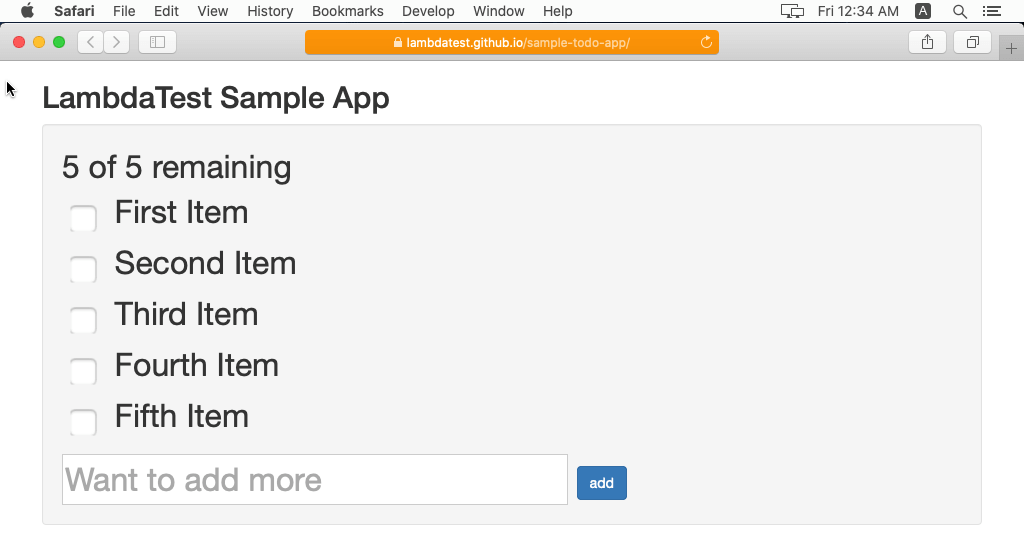Open Spotlight search in the menu bar
This screenshot has width=1024, height=540.
pyautogui.click(x=960, y=11)
